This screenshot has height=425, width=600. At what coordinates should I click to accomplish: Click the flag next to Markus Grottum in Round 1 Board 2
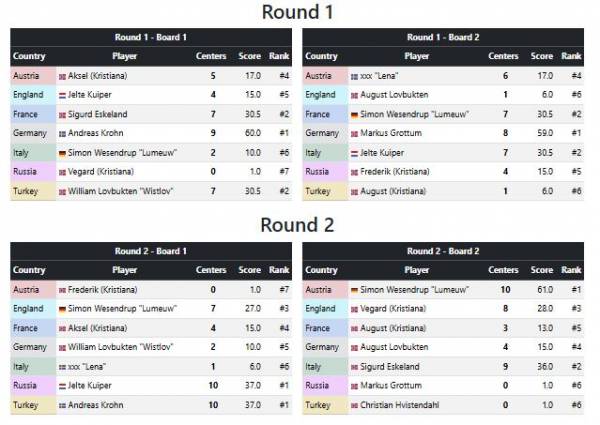click(355, 134)
